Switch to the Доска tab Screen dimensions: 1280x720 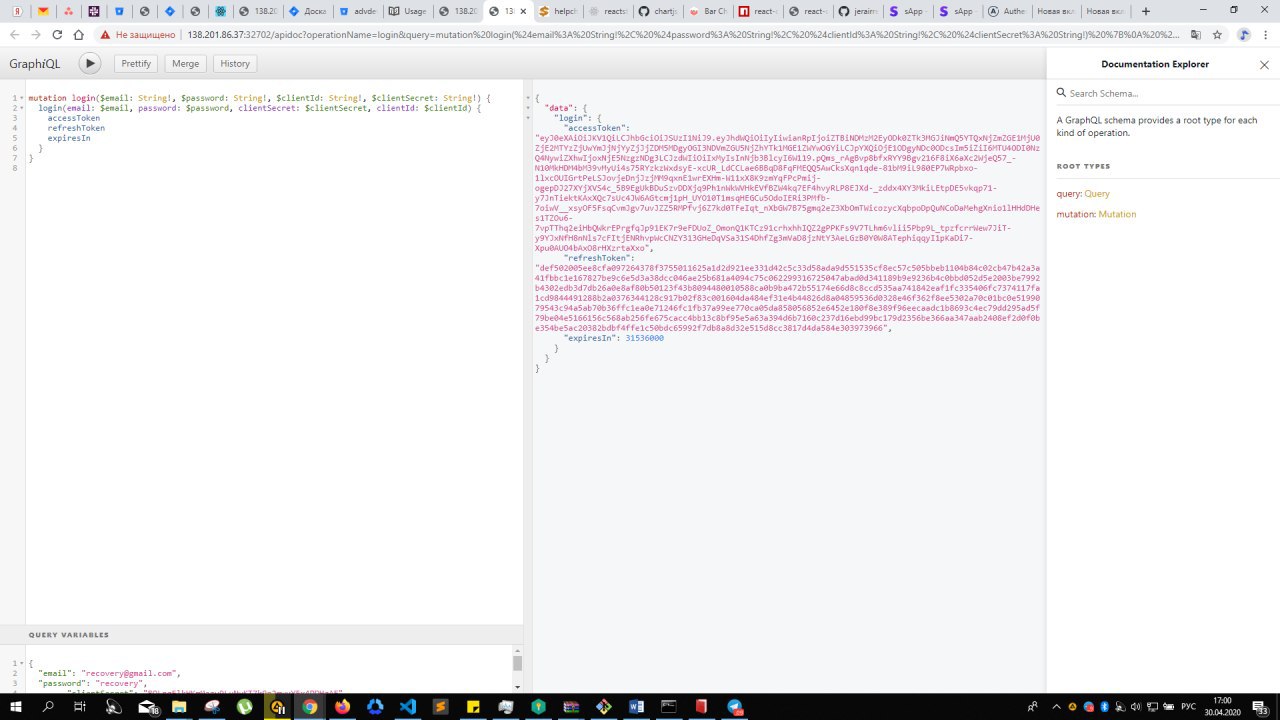tap(307, 11)
